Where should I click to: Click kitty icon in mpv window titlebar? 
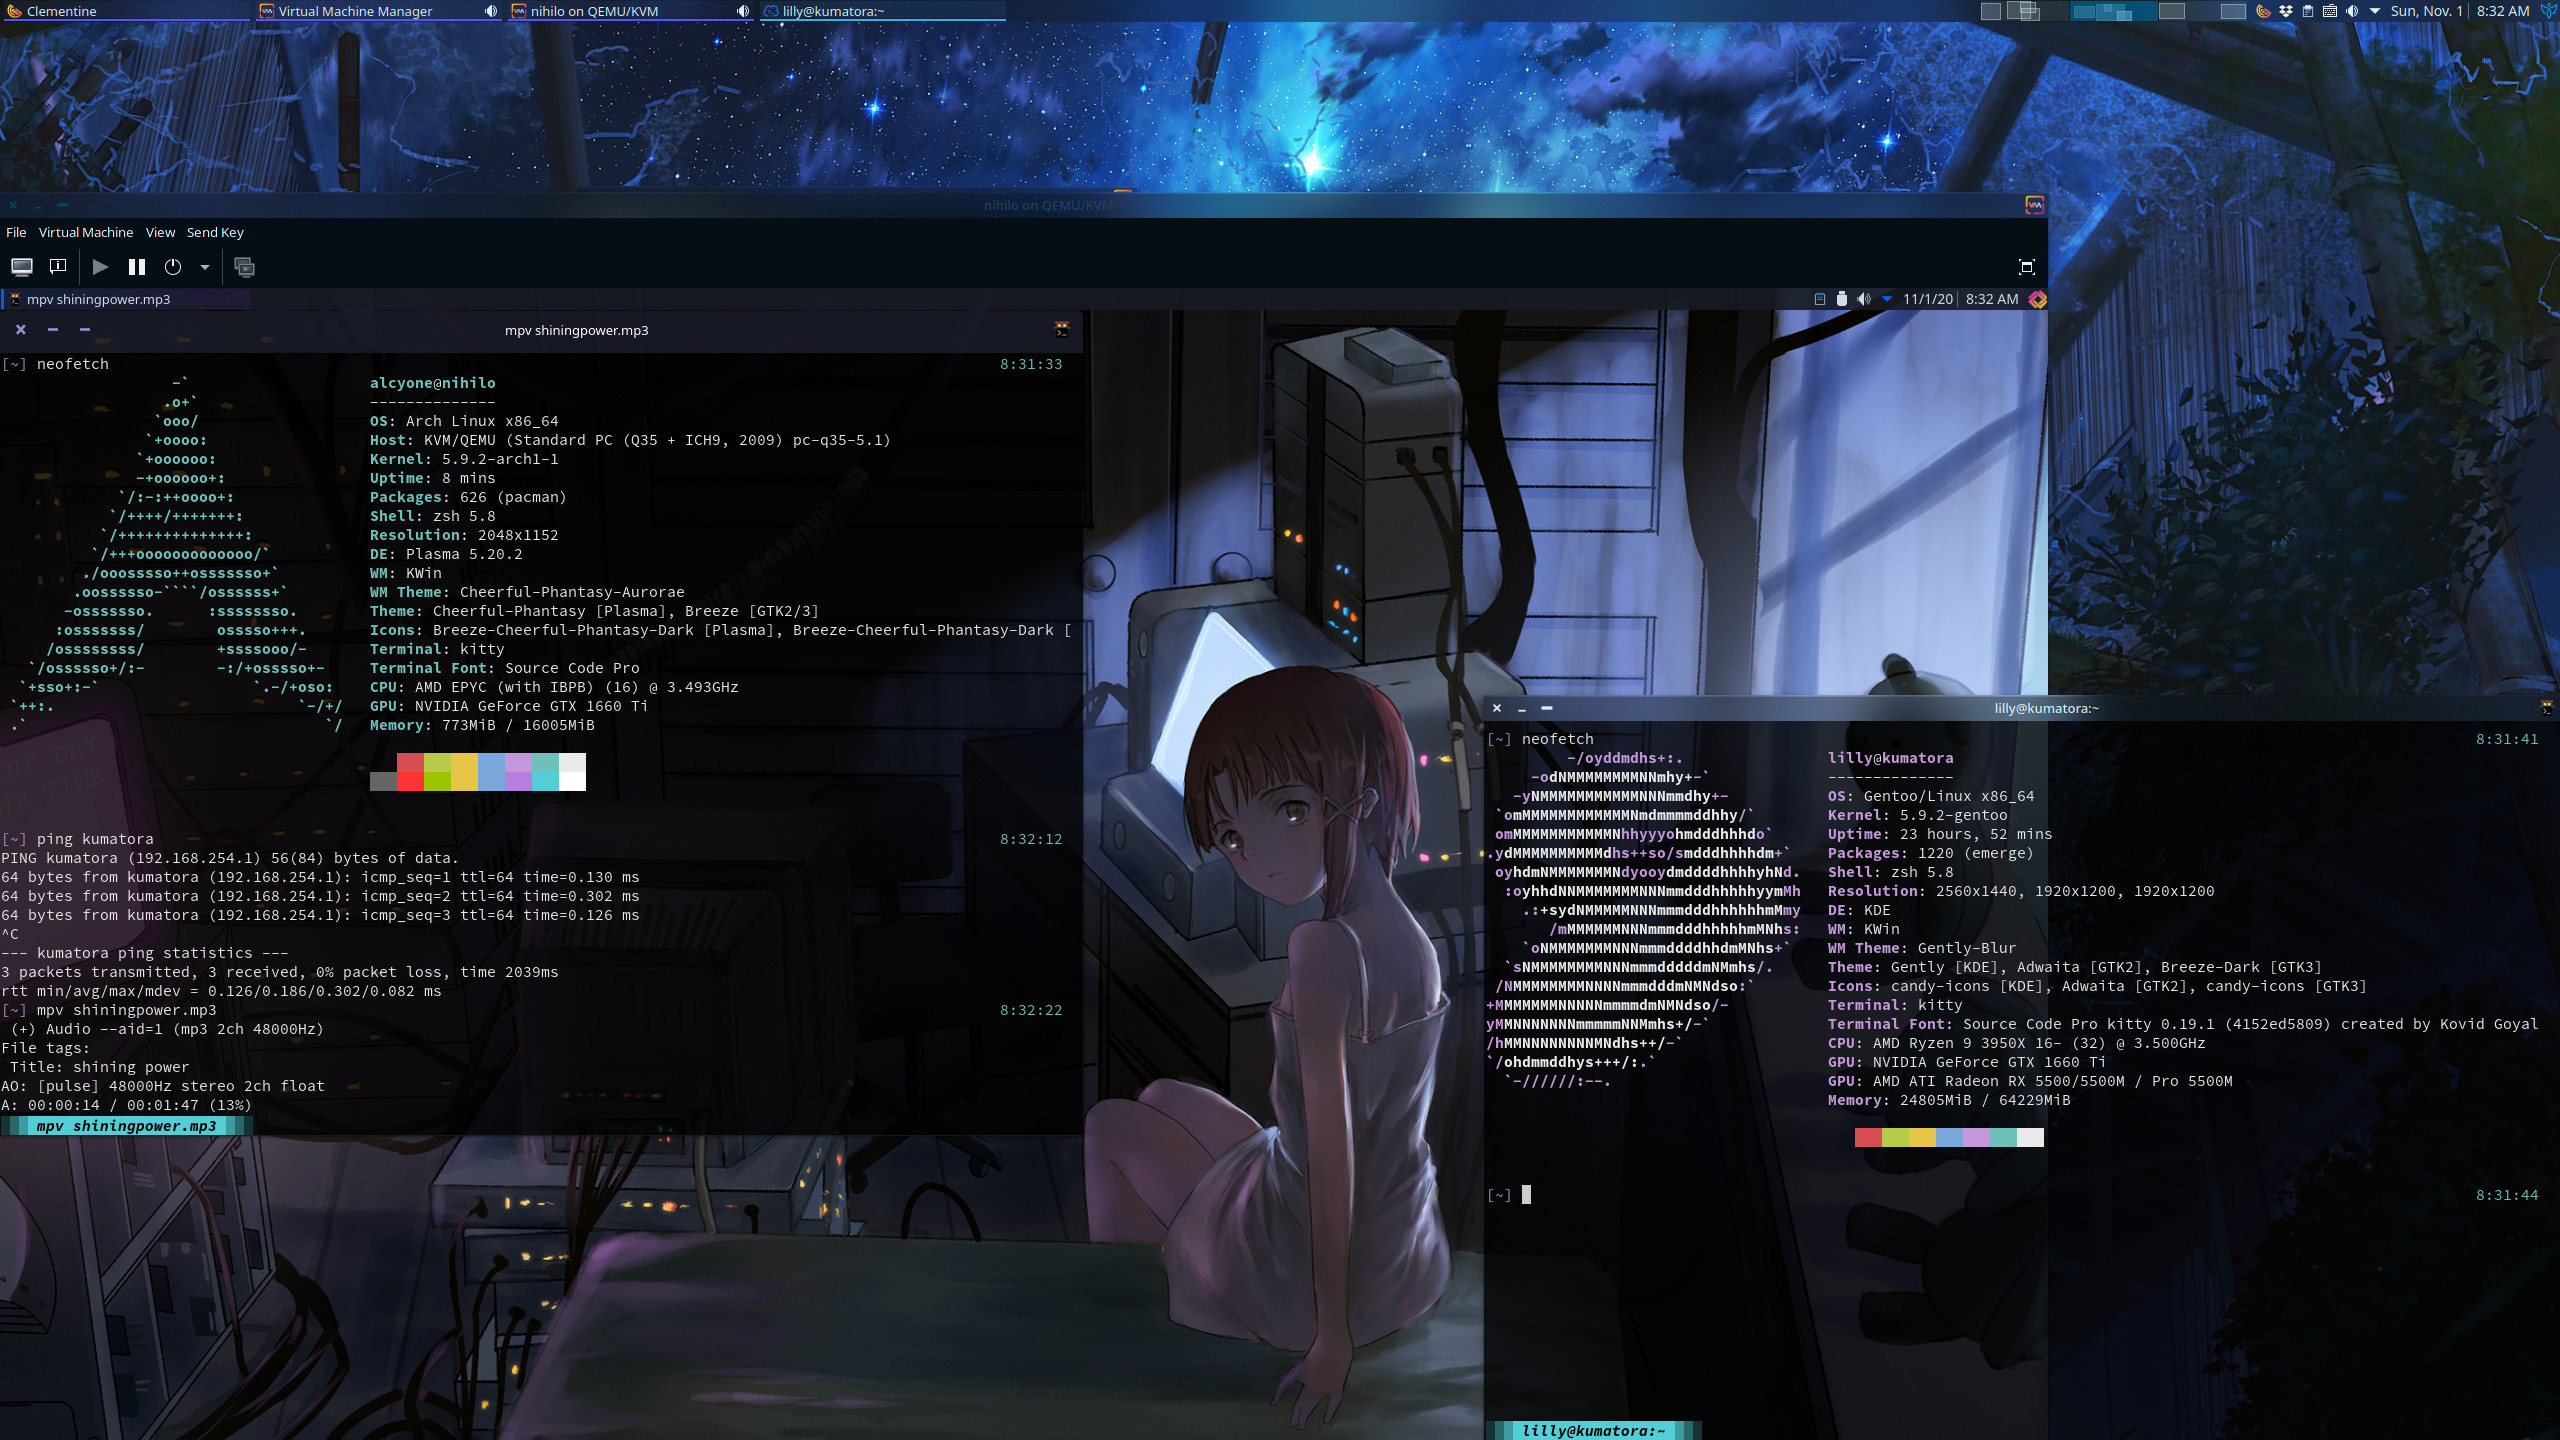(1062, 330)
